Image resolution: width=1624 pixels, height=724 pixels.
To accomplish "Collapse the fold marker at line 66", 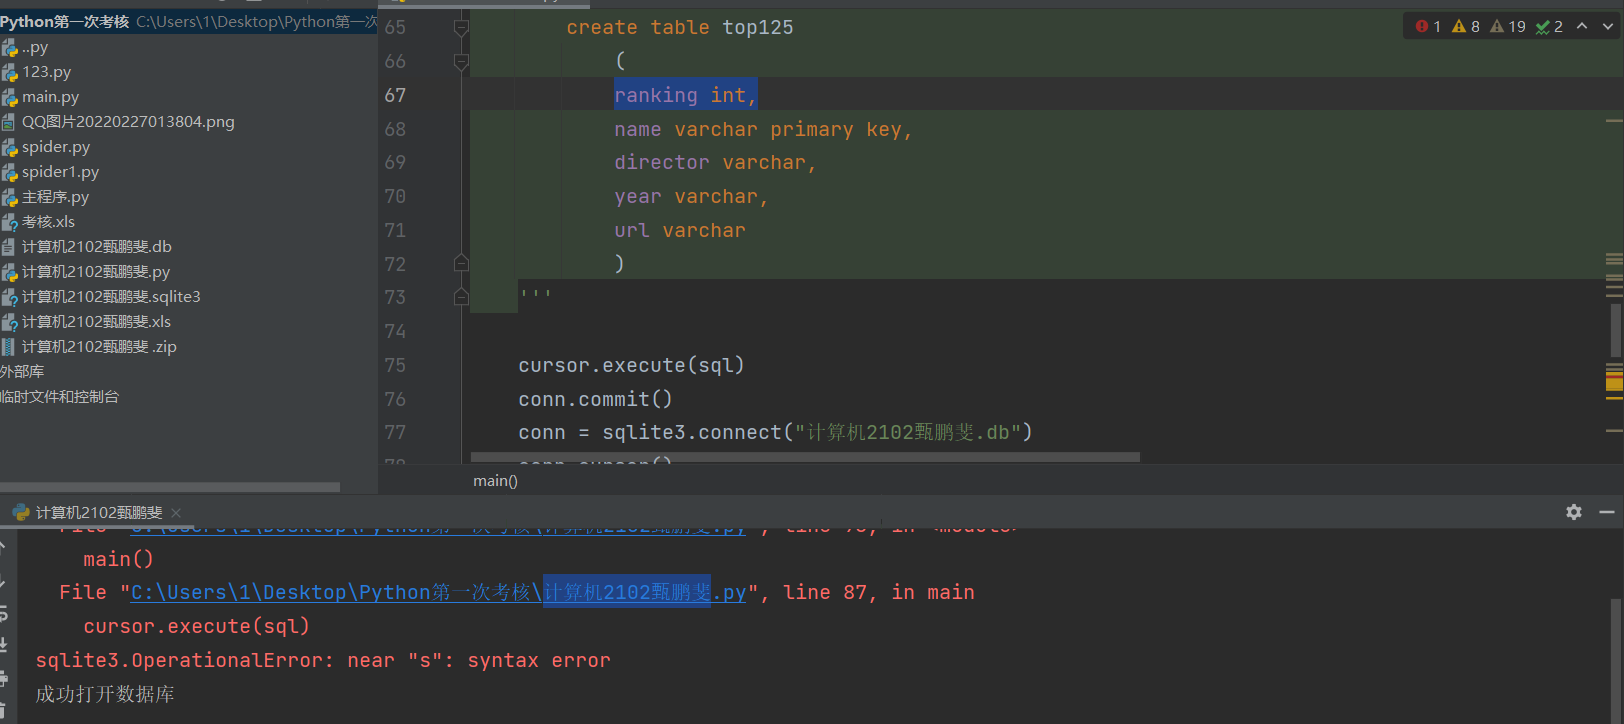I will pos(461,62).
